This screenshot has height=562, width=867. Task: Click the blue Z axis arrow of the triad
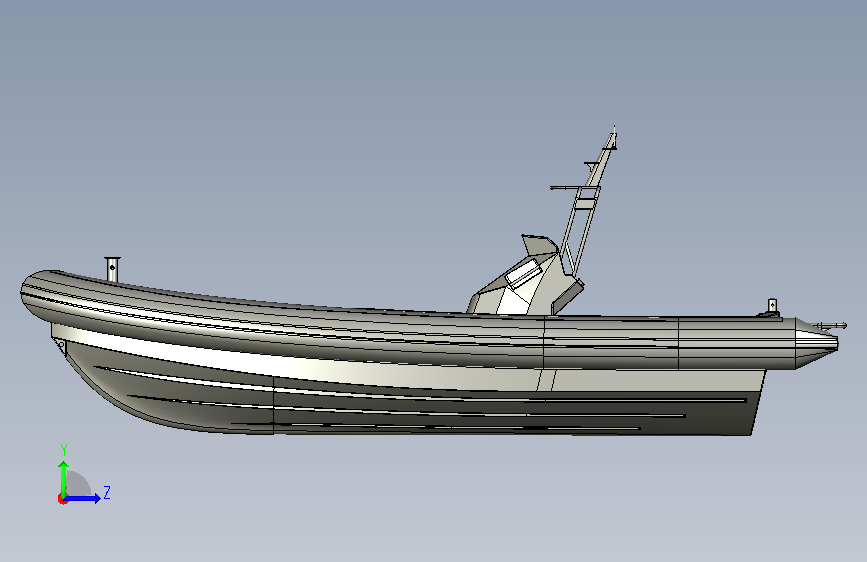pyautogui.click(x=83, y=498)
